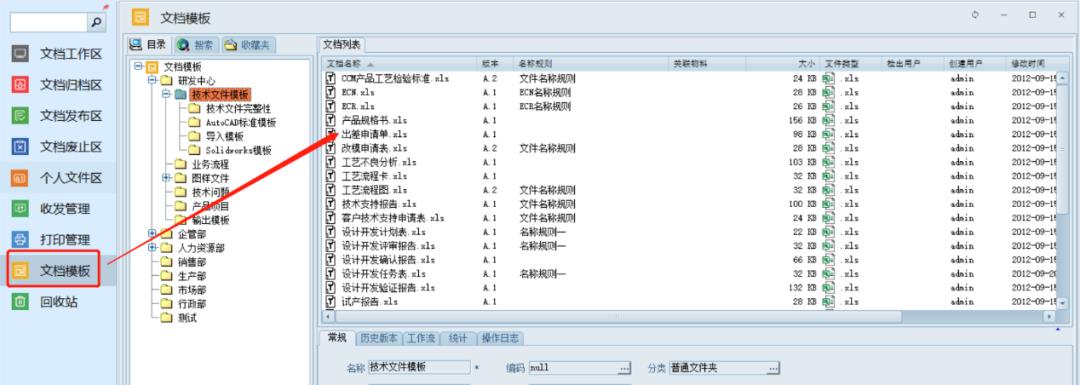The image size is (1080, 385).
Task: Select 客户技术支持申请表.xls row
Action: coord(689,218)
